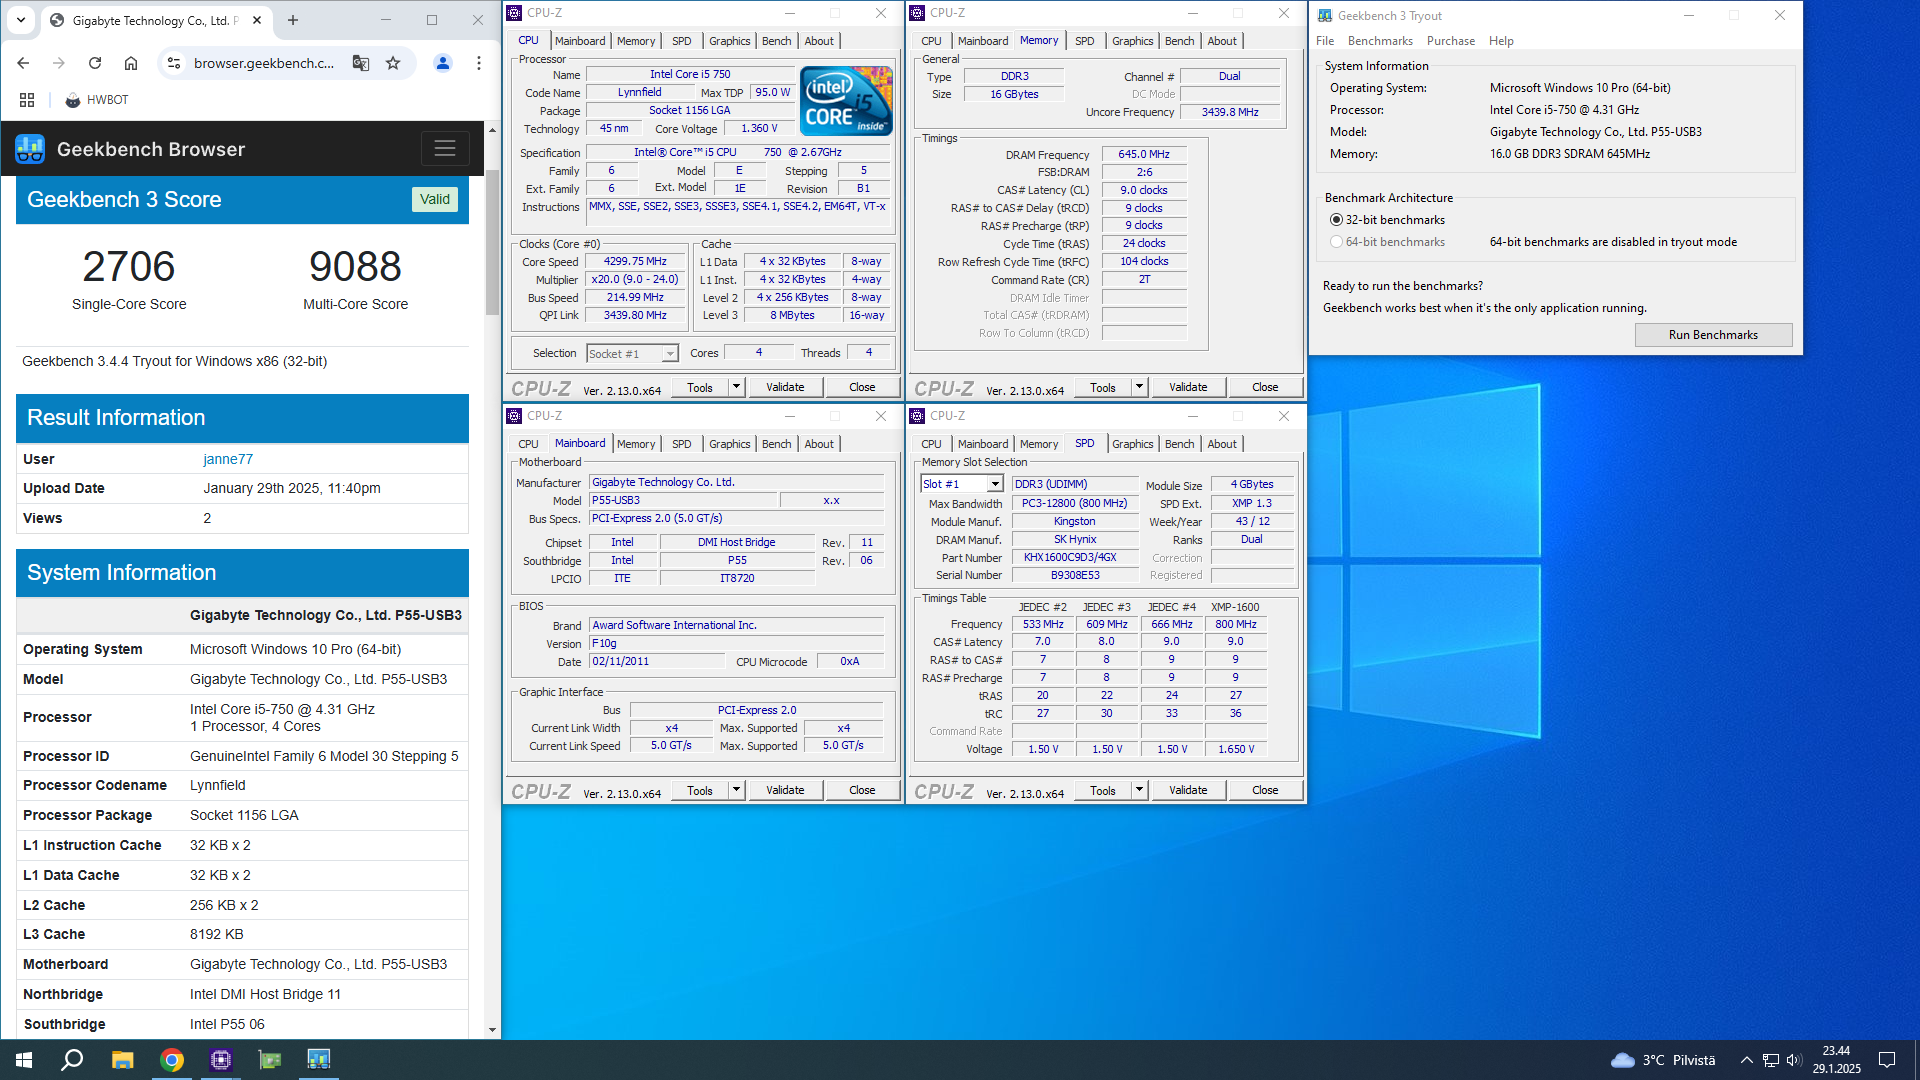Open user janne77 profile link
This screenshot has width=1920, height=1080.
pyautogui.click(x=228, y=459)
